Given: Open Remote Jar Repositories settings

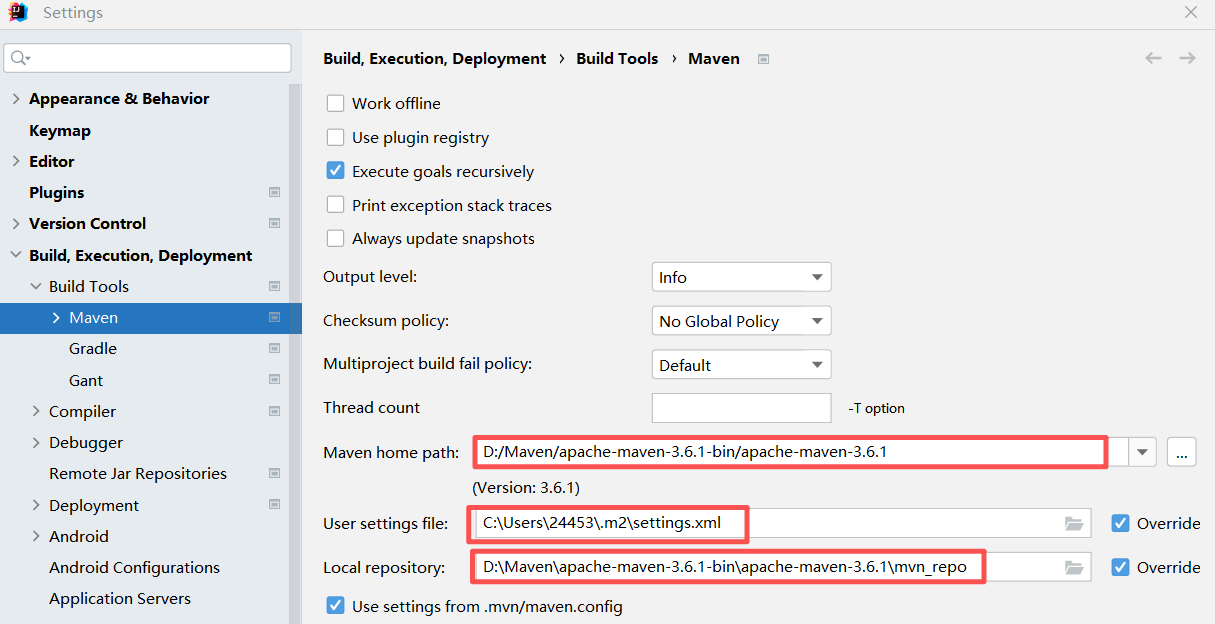Looking at the screenshot, I should coord(138,473).
